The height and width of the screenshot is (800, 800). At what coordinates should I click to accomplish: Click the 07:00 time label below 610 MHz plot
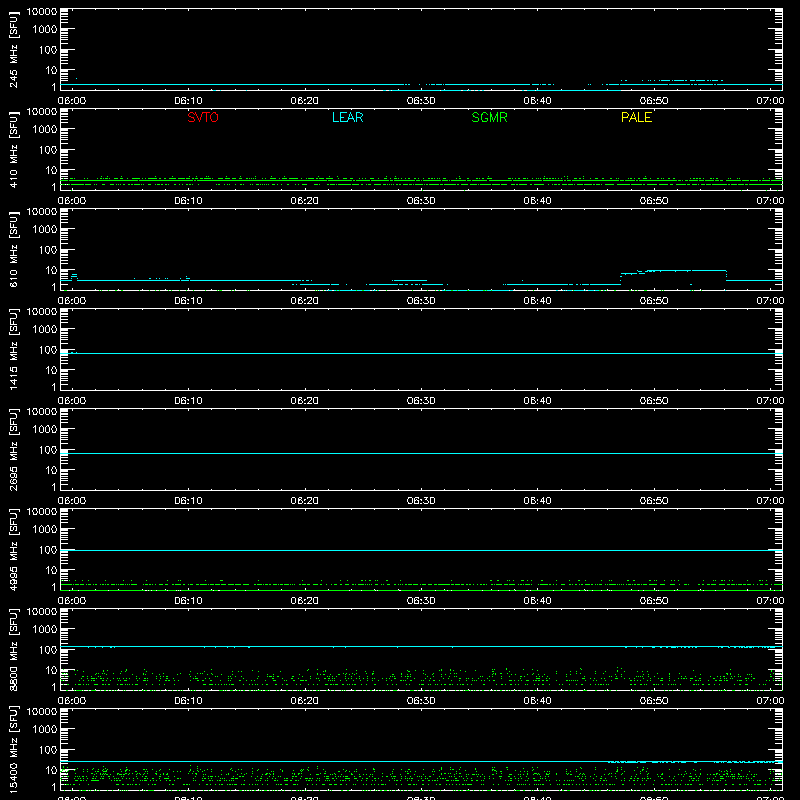[x=770, y=301]
